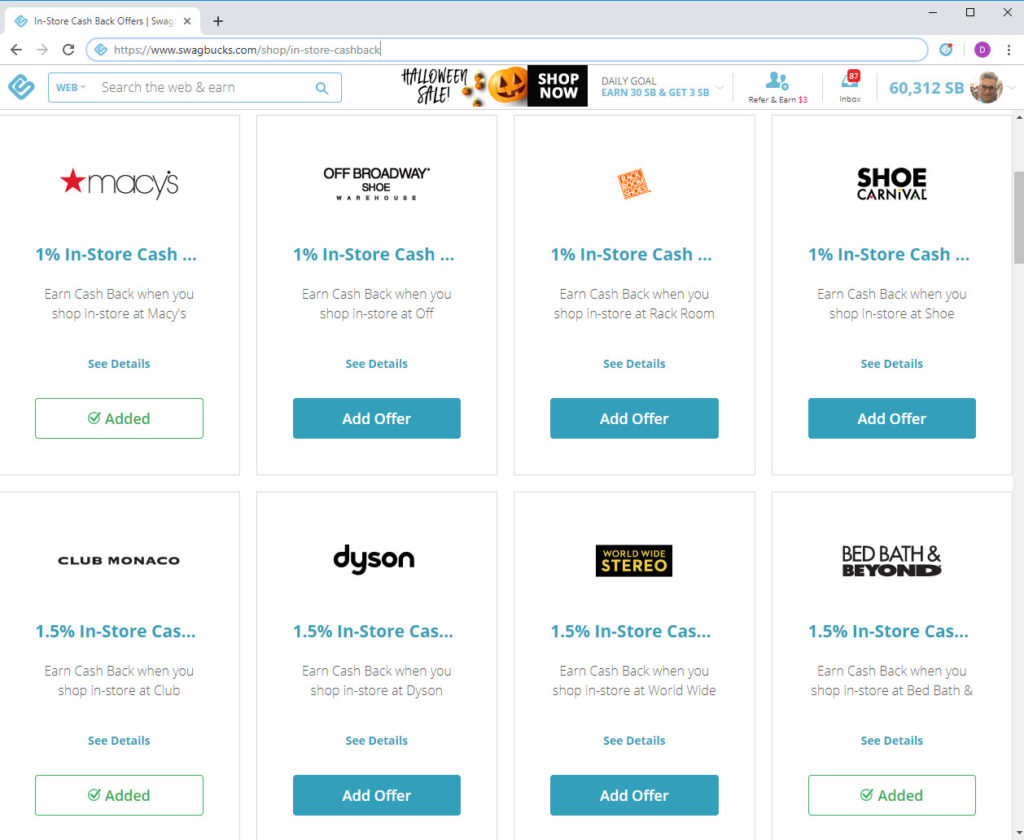This screenshot has width=1024, height=840.
Task: Toggle the Added button for Macy's offer
Action: click(119, 418)
